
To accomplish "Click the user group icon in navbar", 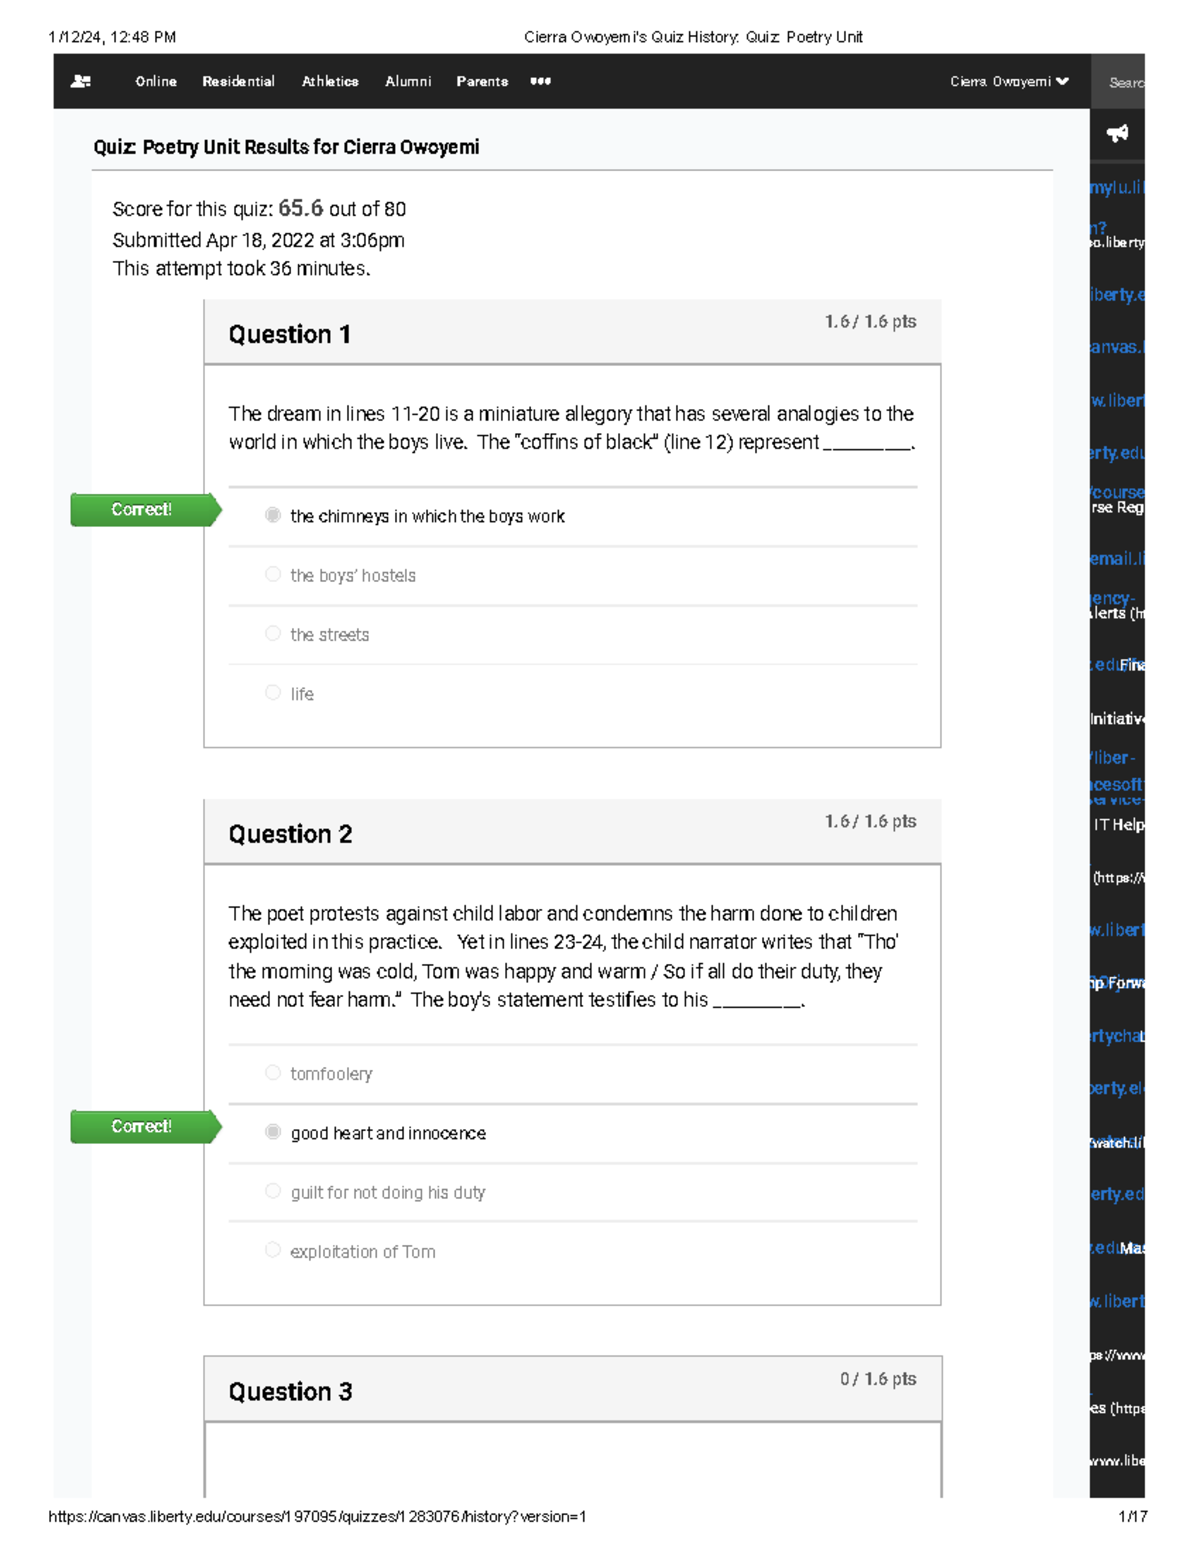I will pos(81,82).
